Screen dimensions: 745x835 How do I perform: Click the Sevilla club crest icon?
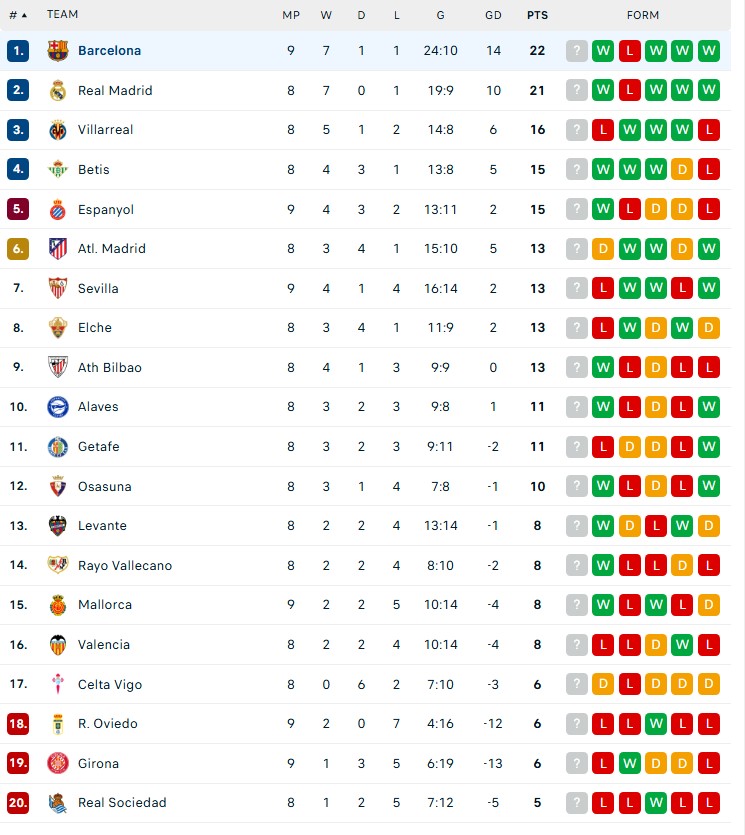[58, 288]
